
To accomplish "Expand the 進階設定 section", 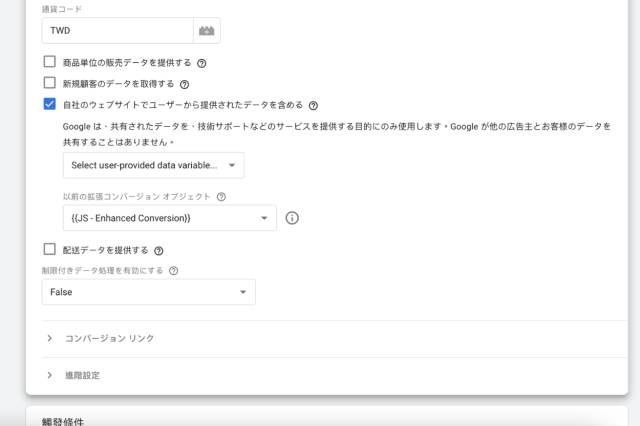I will coord(335,375).
